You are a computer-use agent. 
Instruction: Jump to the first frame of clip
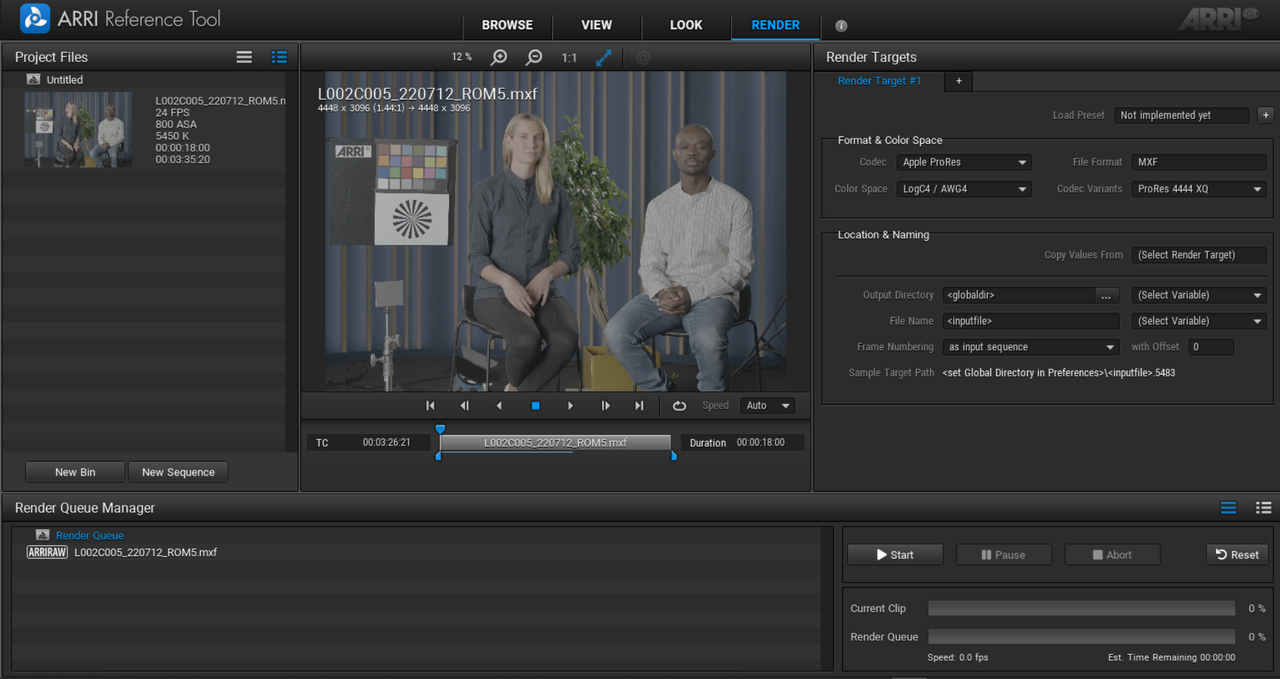point(430,406)
